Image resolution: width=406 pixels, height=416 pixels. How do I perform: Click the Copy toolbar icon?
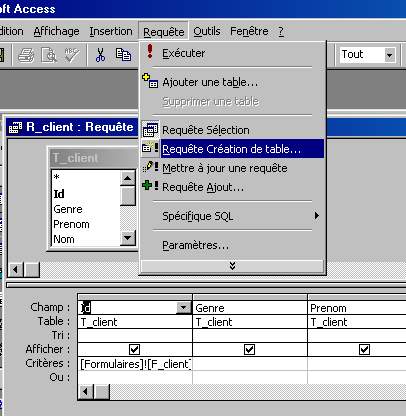tap(123, 55)
